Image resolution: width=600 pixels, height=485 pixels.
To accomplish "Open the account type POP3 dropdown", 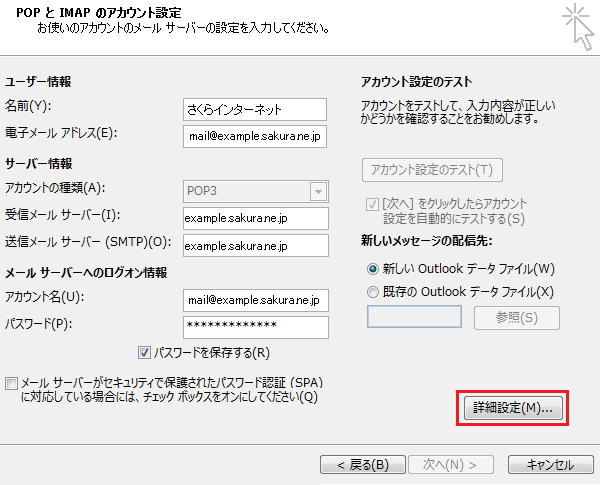I will (x=255, y=191).
